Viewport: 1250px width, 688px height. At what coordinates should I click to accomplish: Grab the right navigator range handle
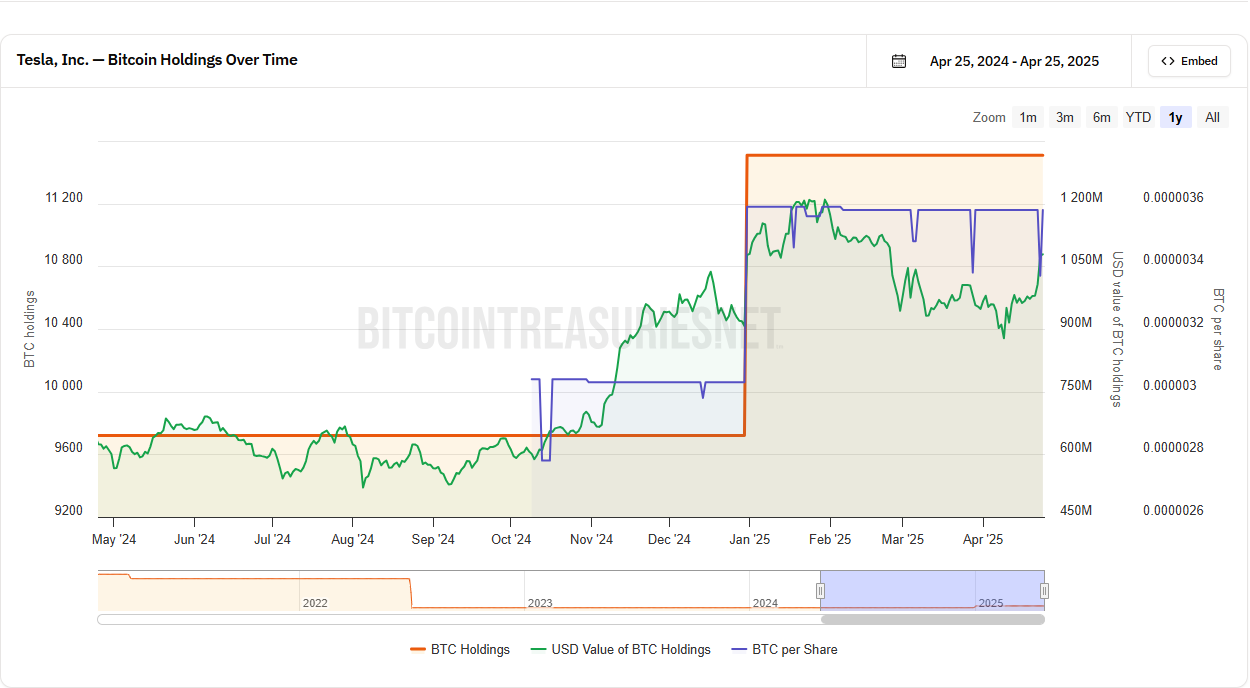click(1044, 591)
